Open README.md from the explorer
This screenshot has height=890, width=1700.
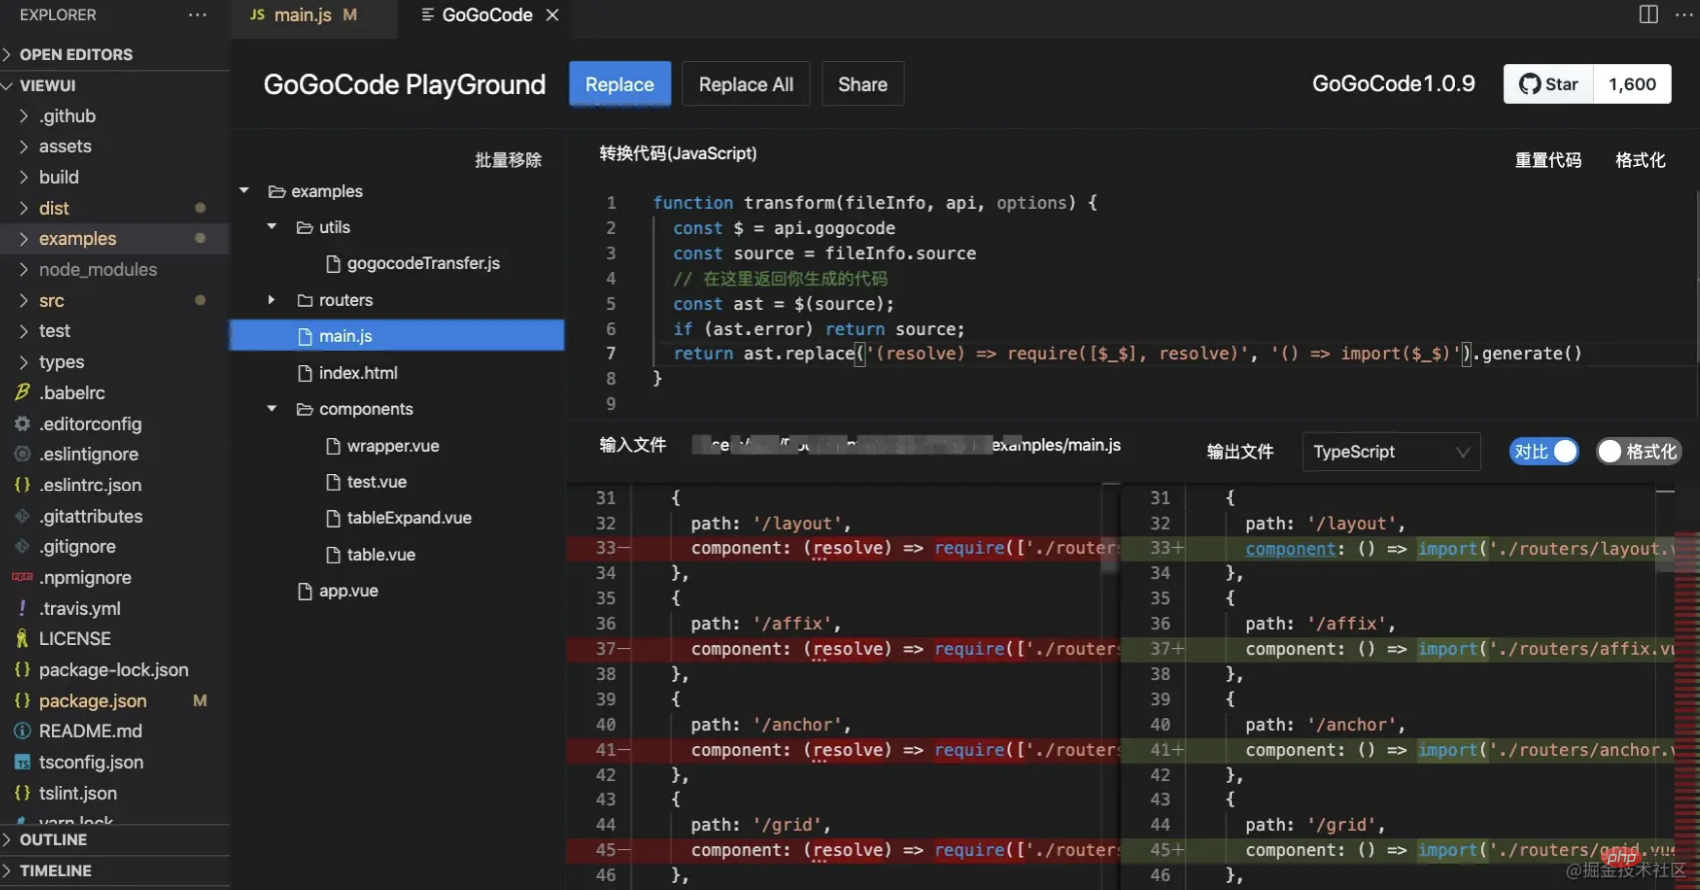pos(90,731)
